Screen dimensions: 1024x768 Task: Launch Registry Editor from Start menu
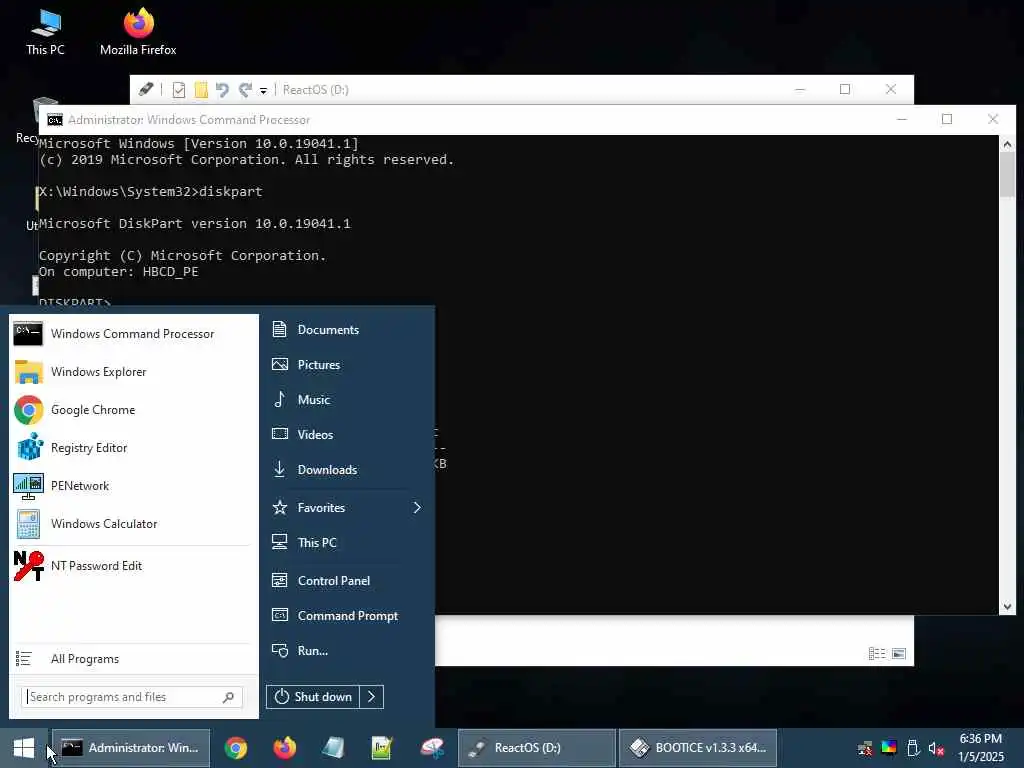(133, 448)
